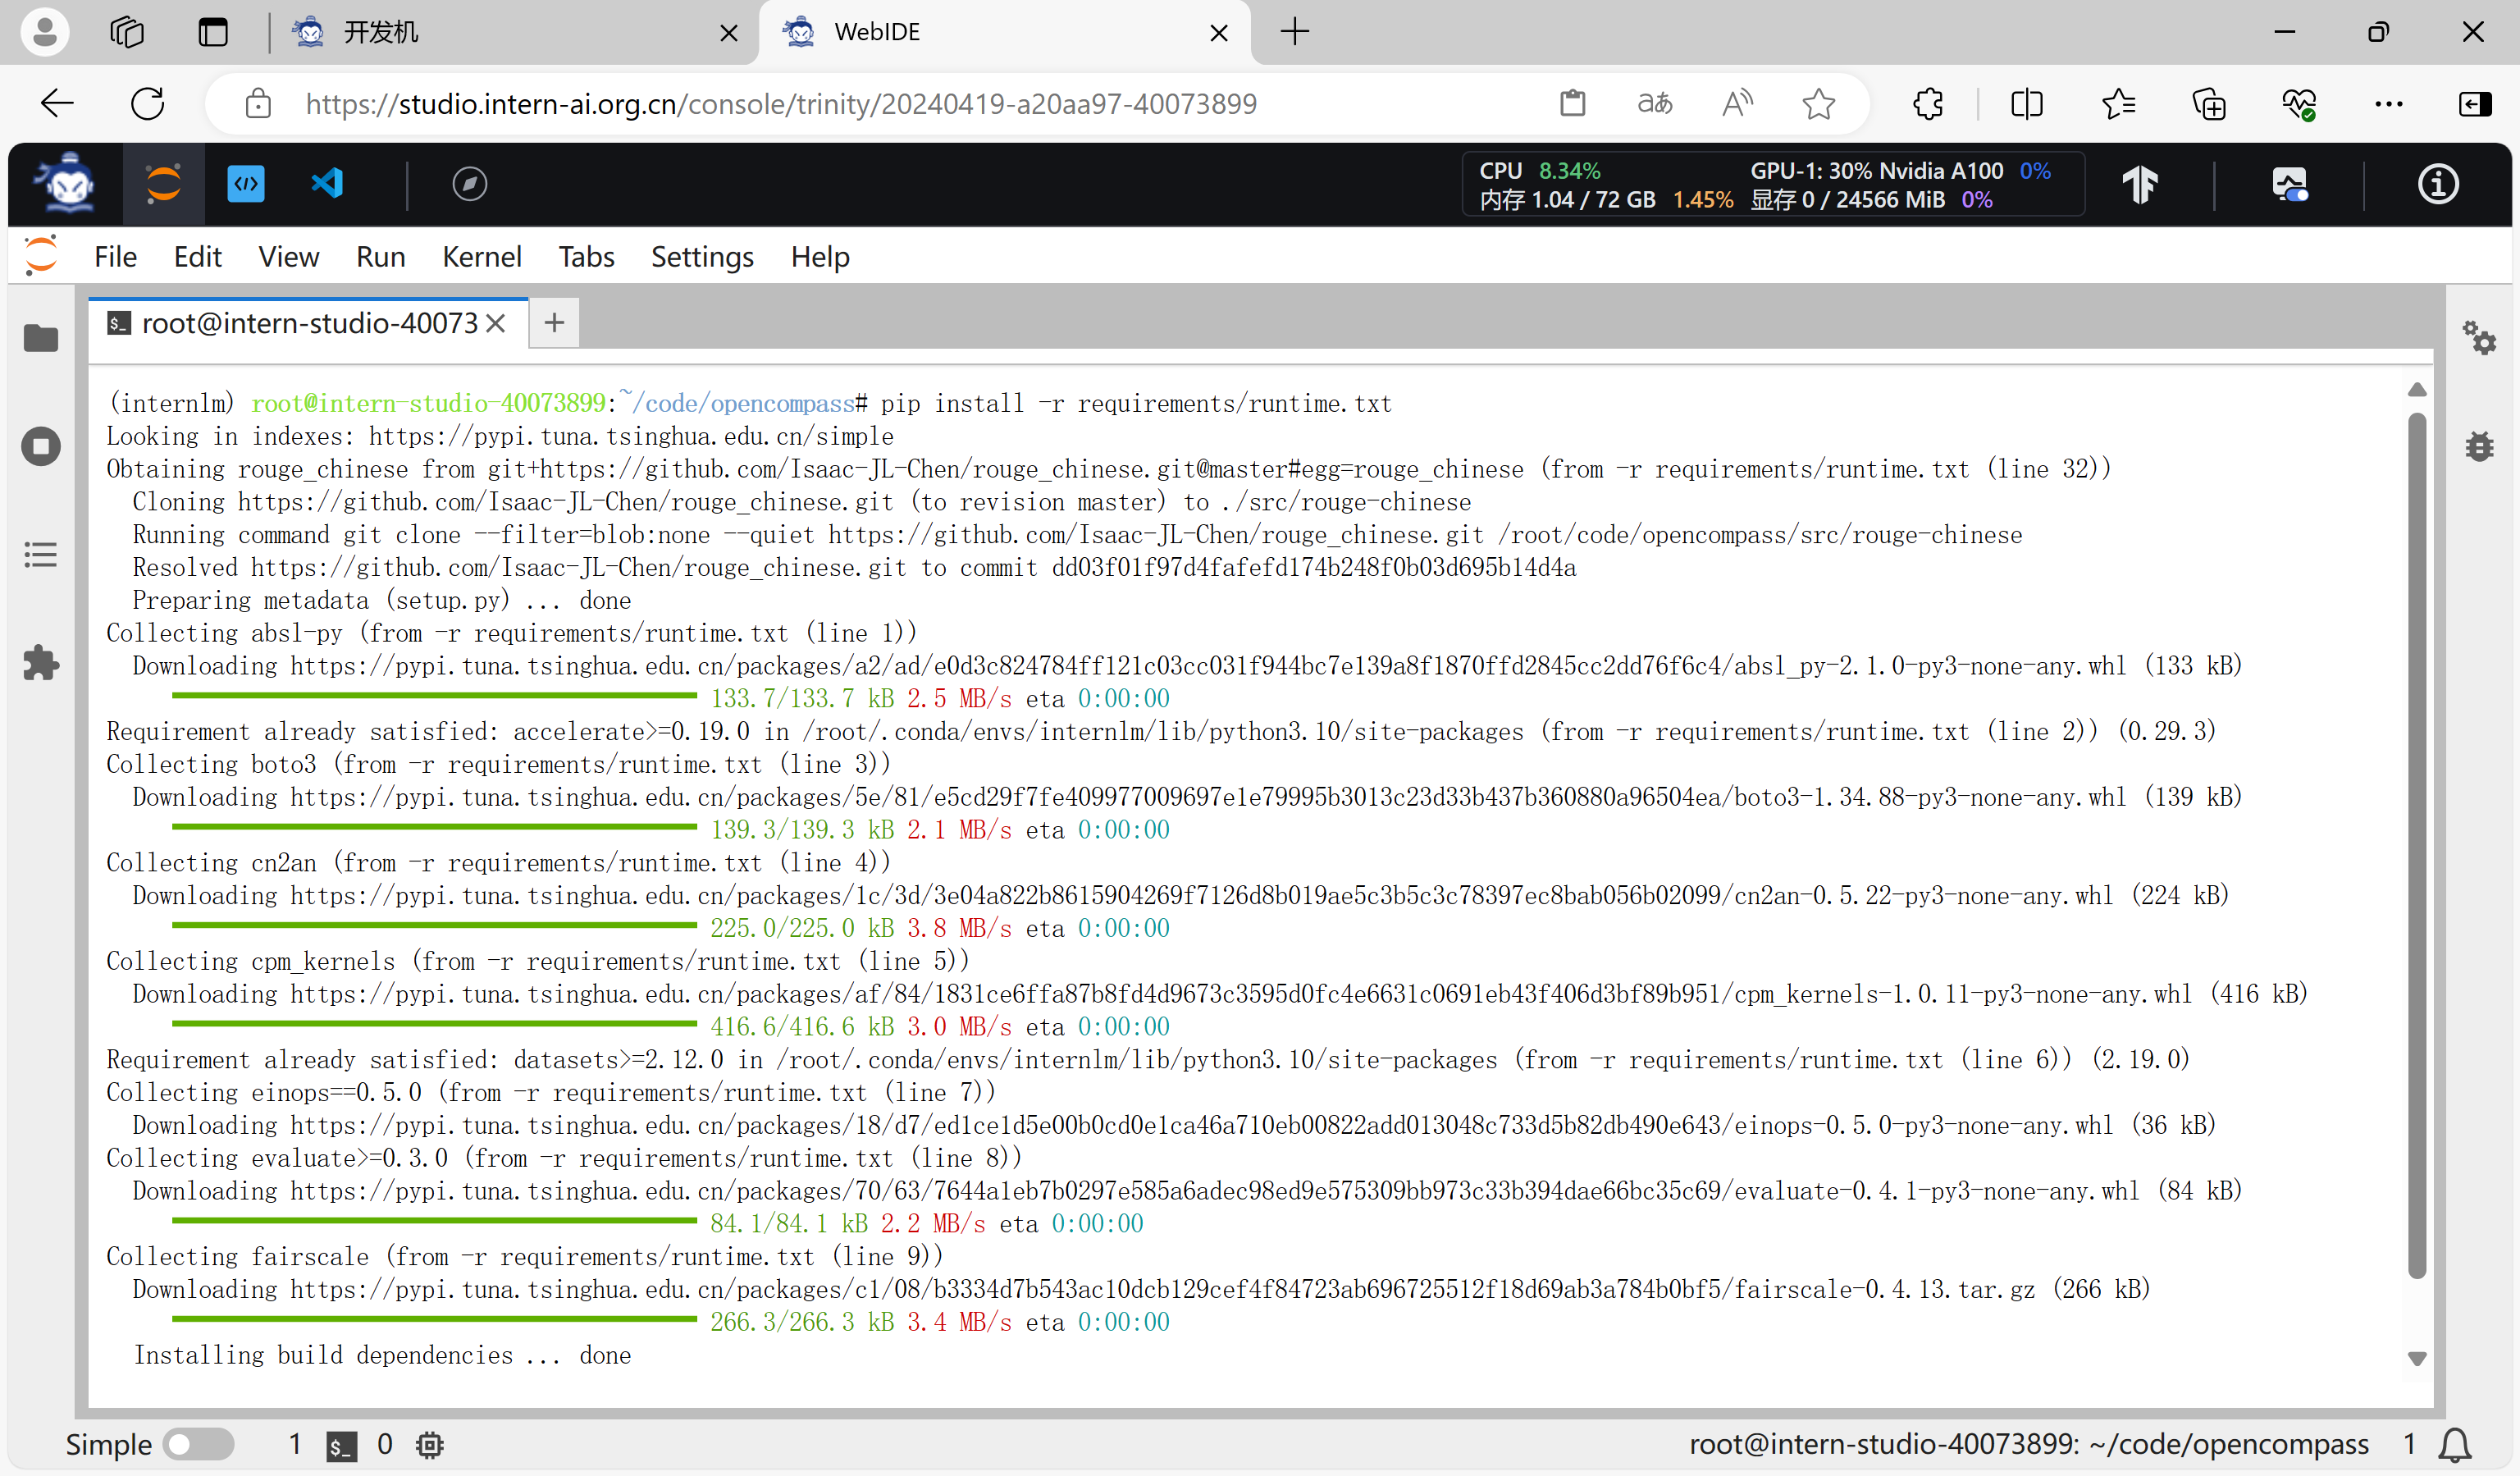Open the Settings menu

[x=702, y=256]
